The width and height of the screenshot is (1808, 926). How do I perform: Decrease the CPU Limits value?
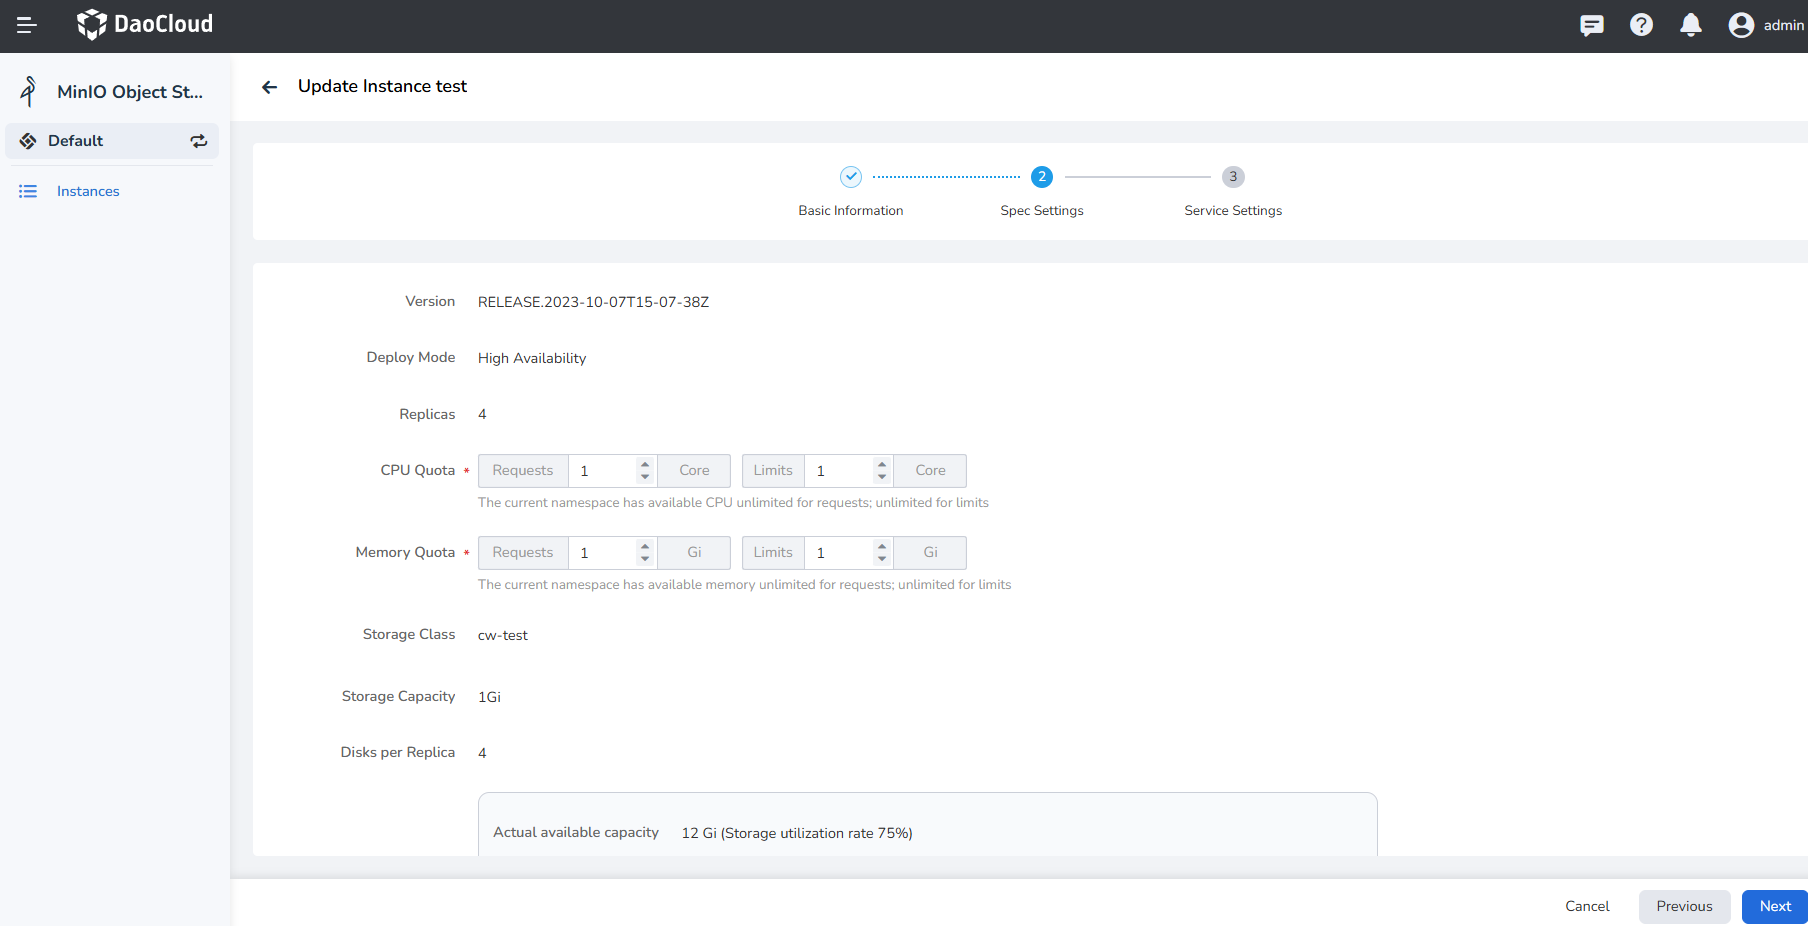click(881, 477)
